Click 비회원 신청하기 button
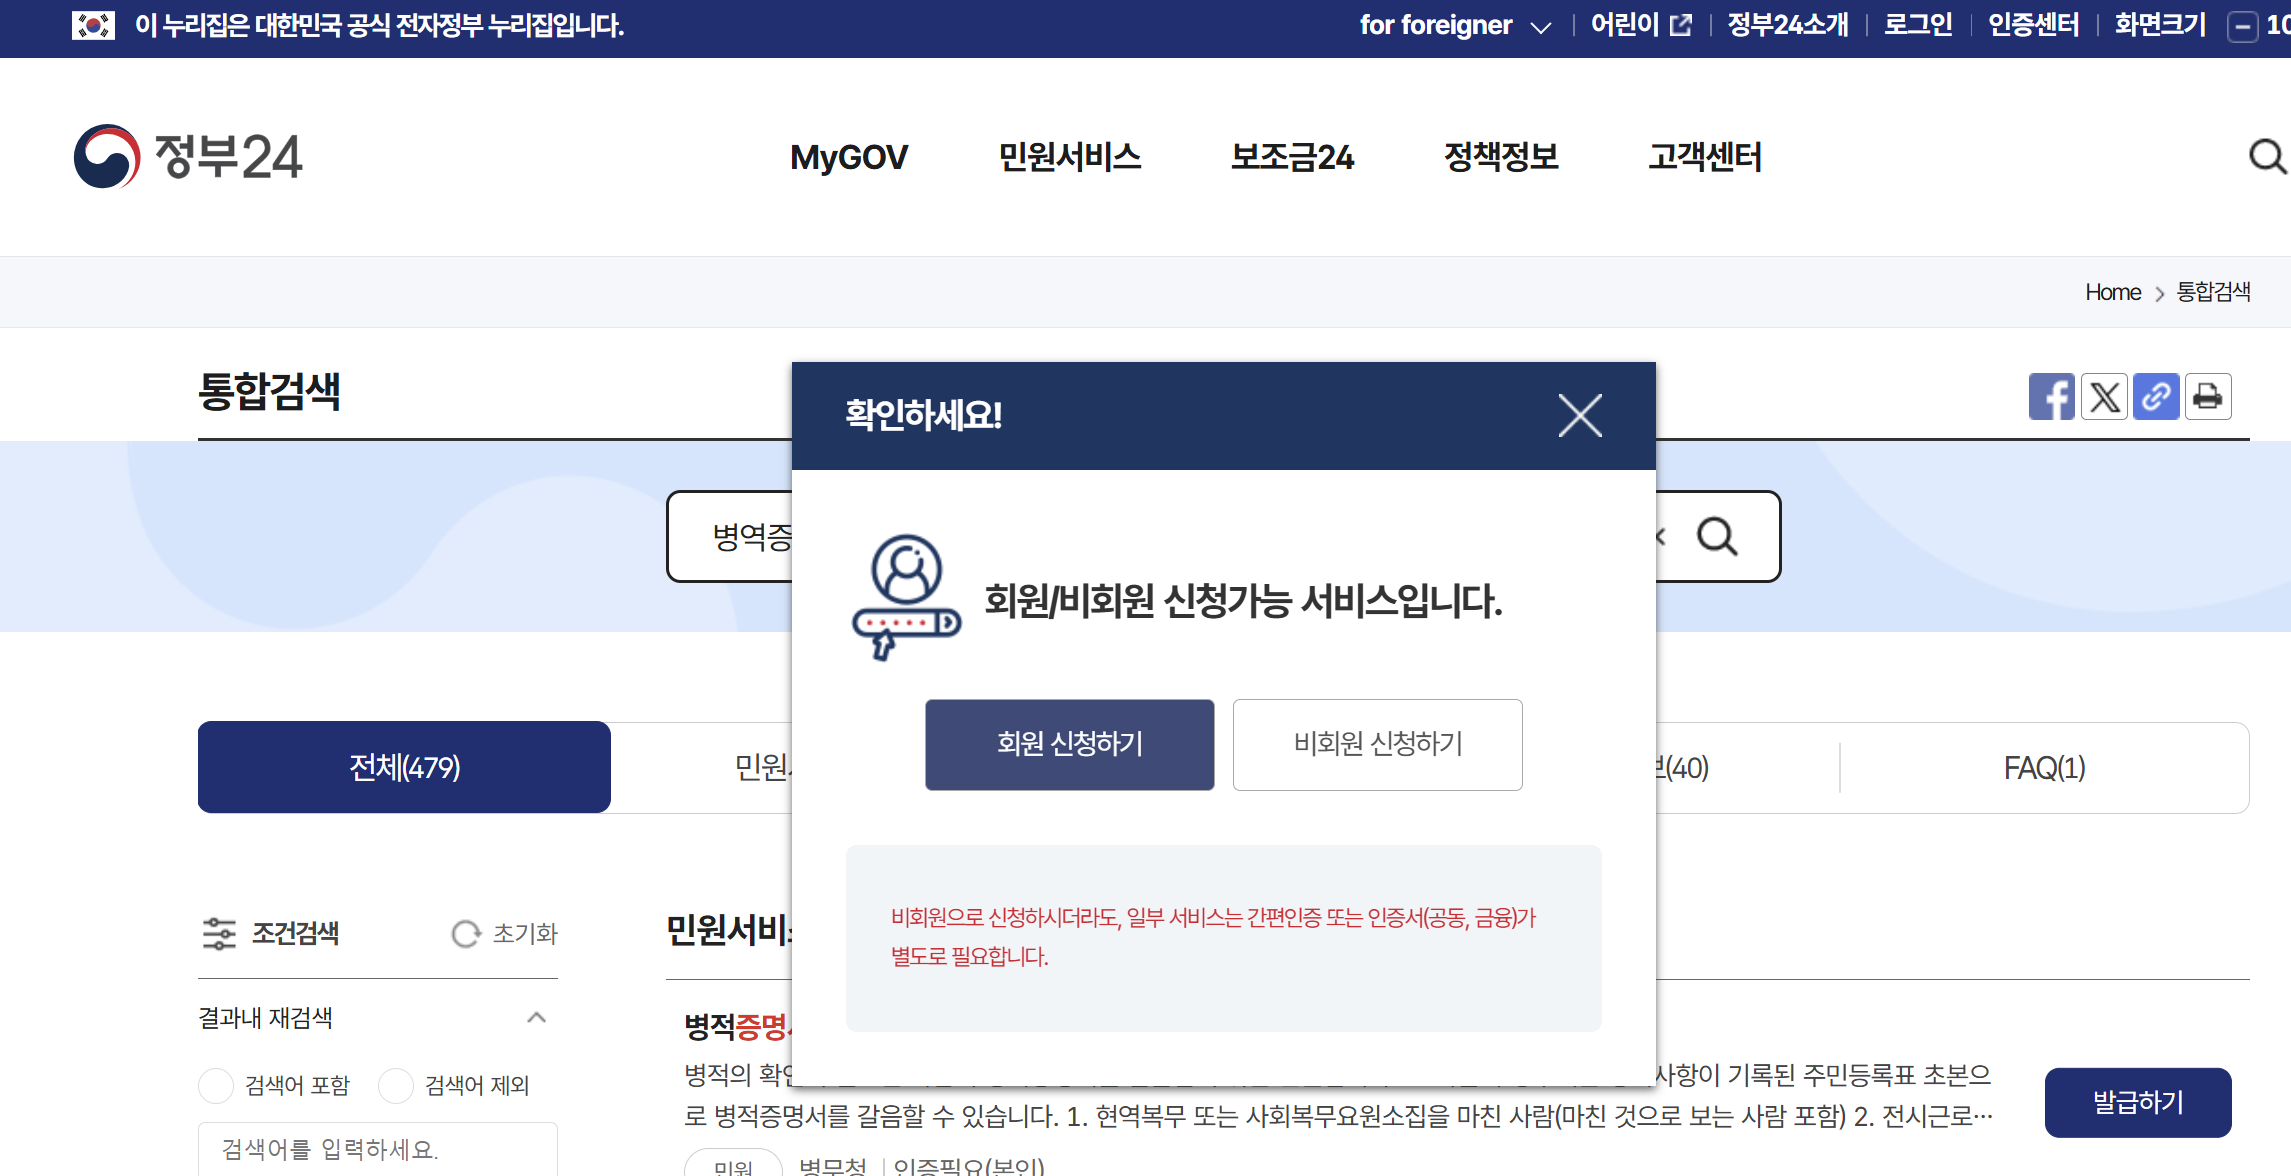 point(1377,744)
